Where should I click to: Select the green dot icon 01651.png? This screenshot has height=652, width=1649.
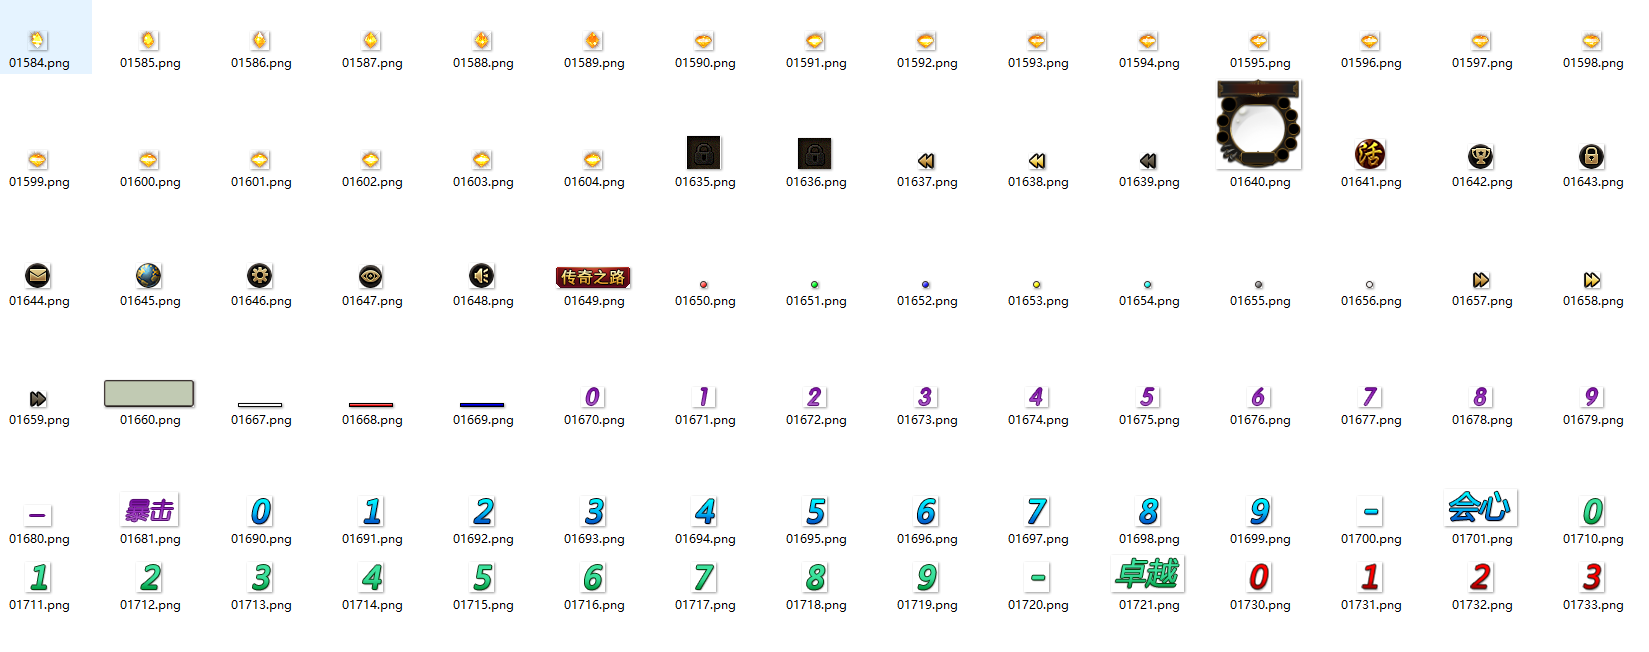(x=815, y=284)
